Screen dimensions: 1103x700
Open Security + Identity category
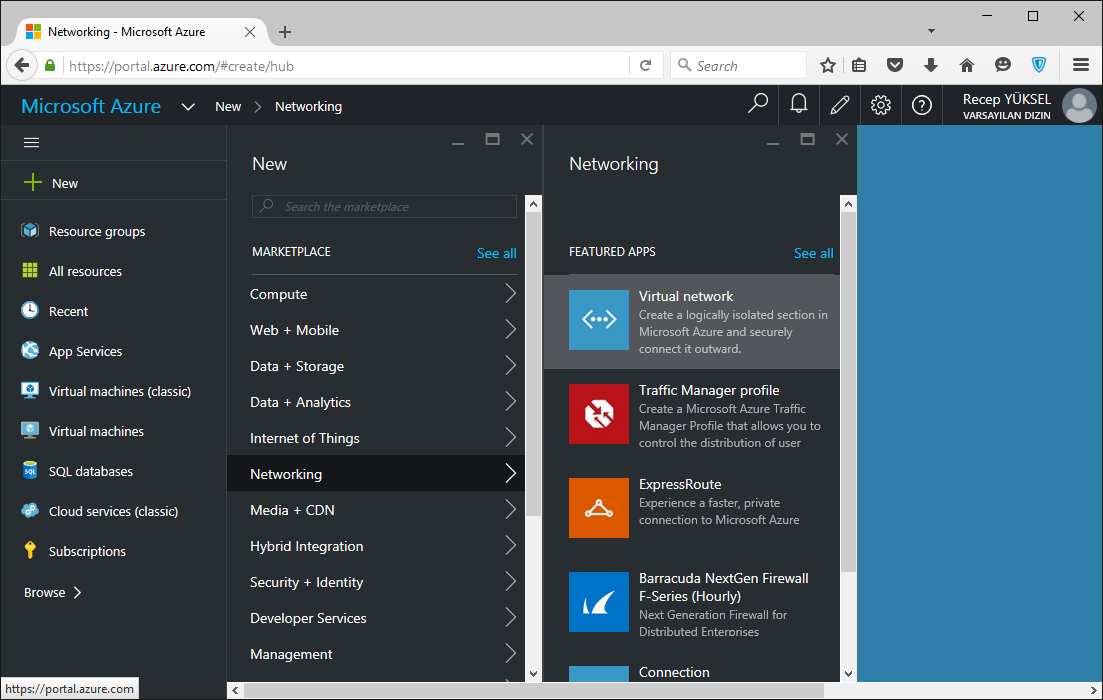click(376, 582)
